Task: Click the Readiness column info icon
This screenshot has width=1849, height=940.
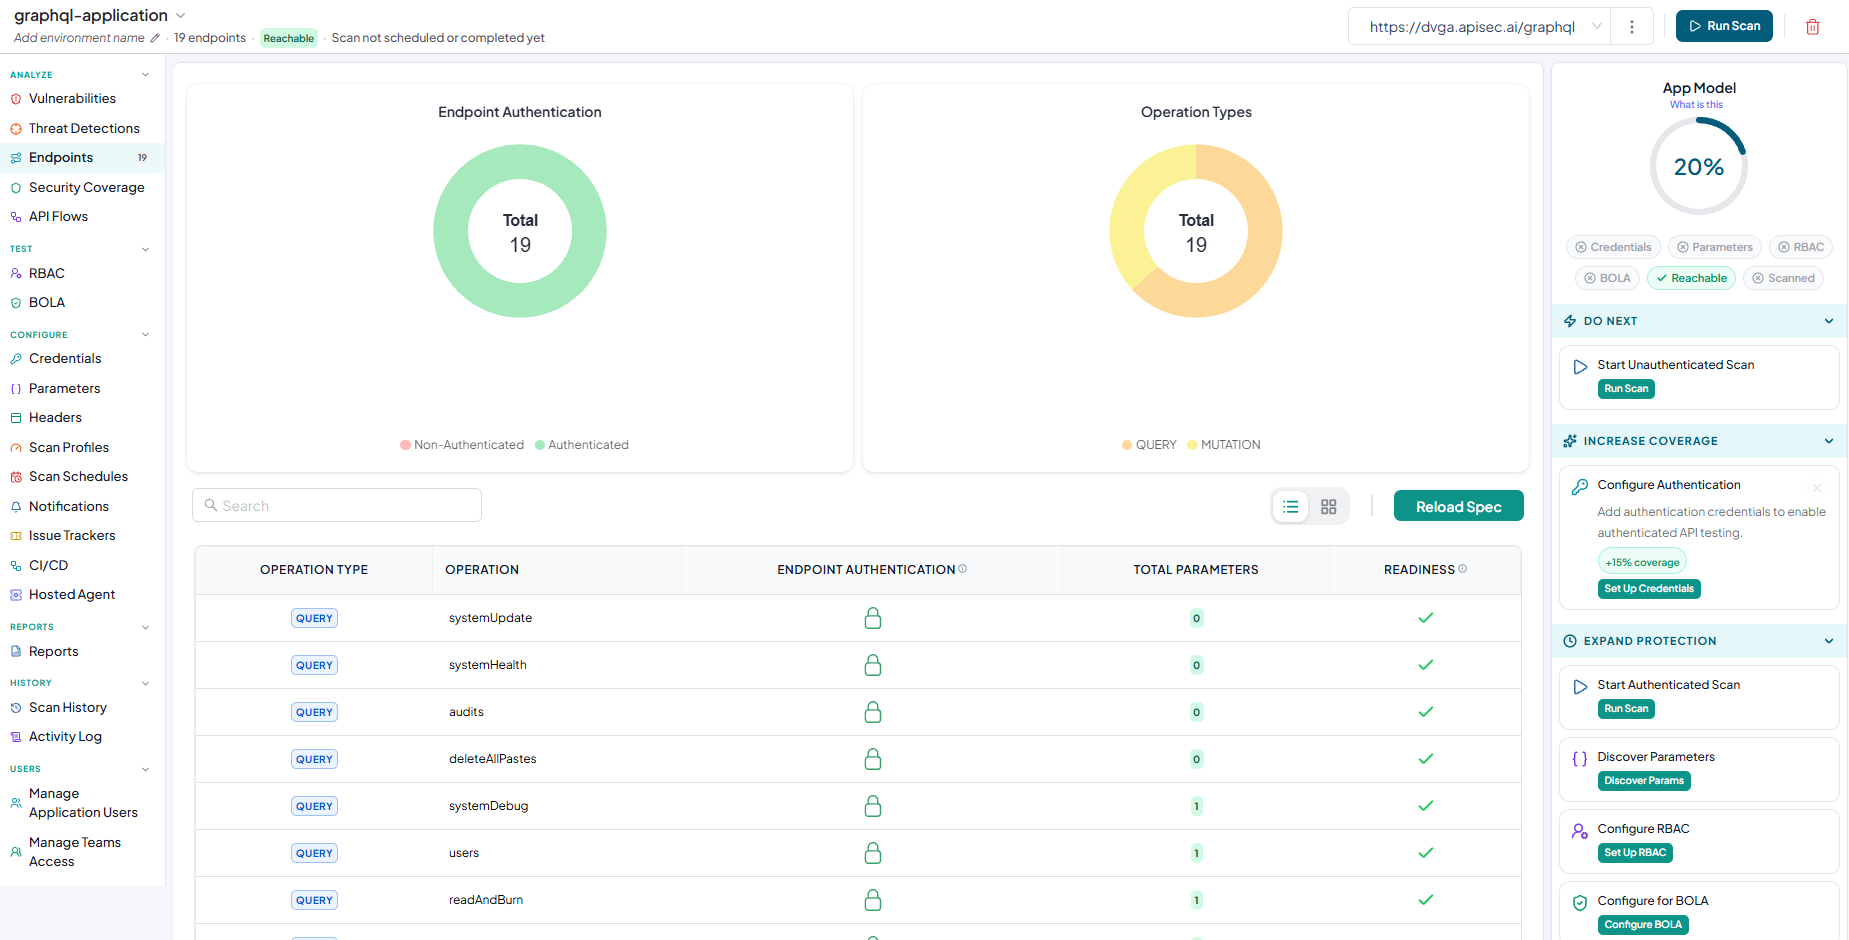Action: 1463,569
